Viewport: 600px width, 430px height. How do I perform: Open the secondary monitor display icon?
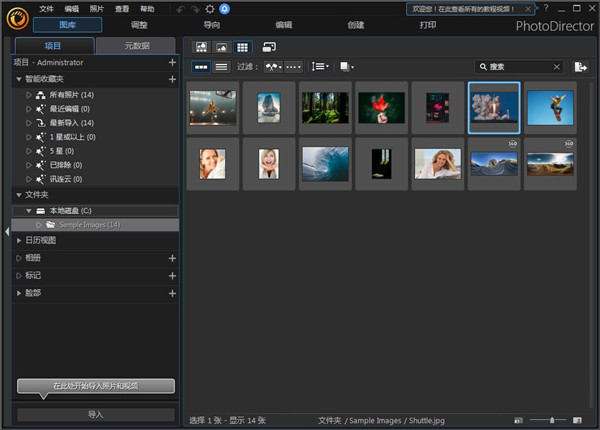point(269,47)
